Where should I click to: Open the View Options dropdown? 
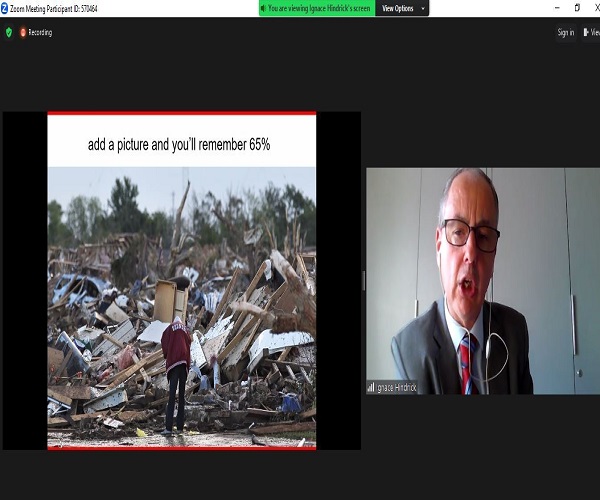[x=402, y=8]
